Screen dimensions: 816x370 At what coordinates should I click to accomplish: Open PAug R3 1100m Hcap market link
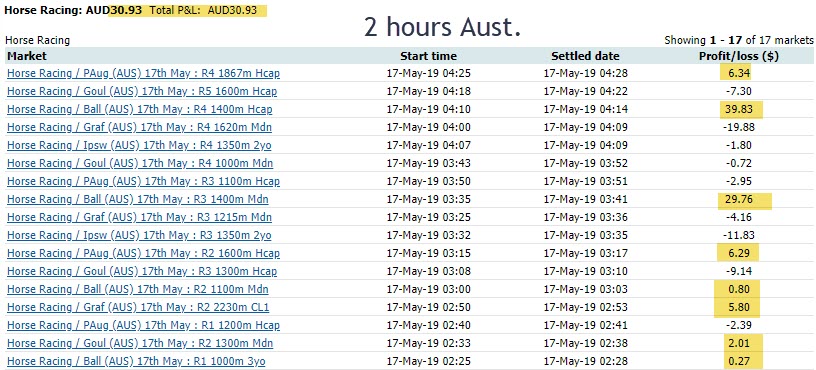click(x=143, y=182)
